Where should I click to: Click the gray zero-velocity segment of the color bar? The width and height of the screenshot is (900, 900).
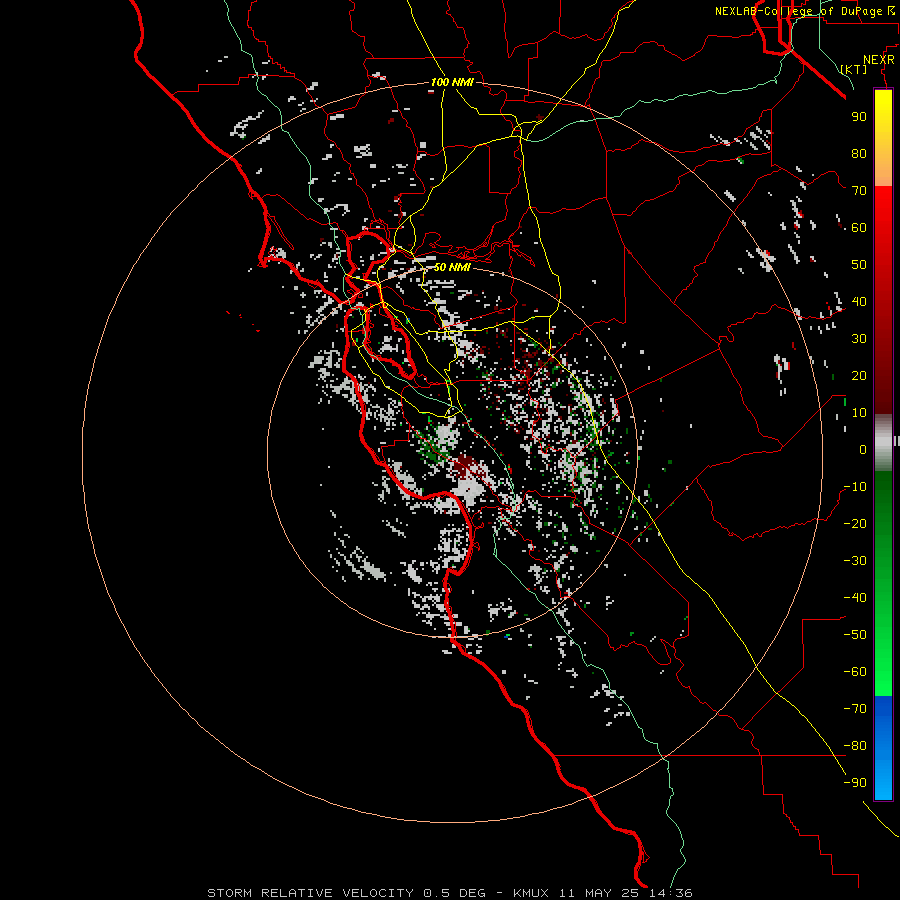883,442
